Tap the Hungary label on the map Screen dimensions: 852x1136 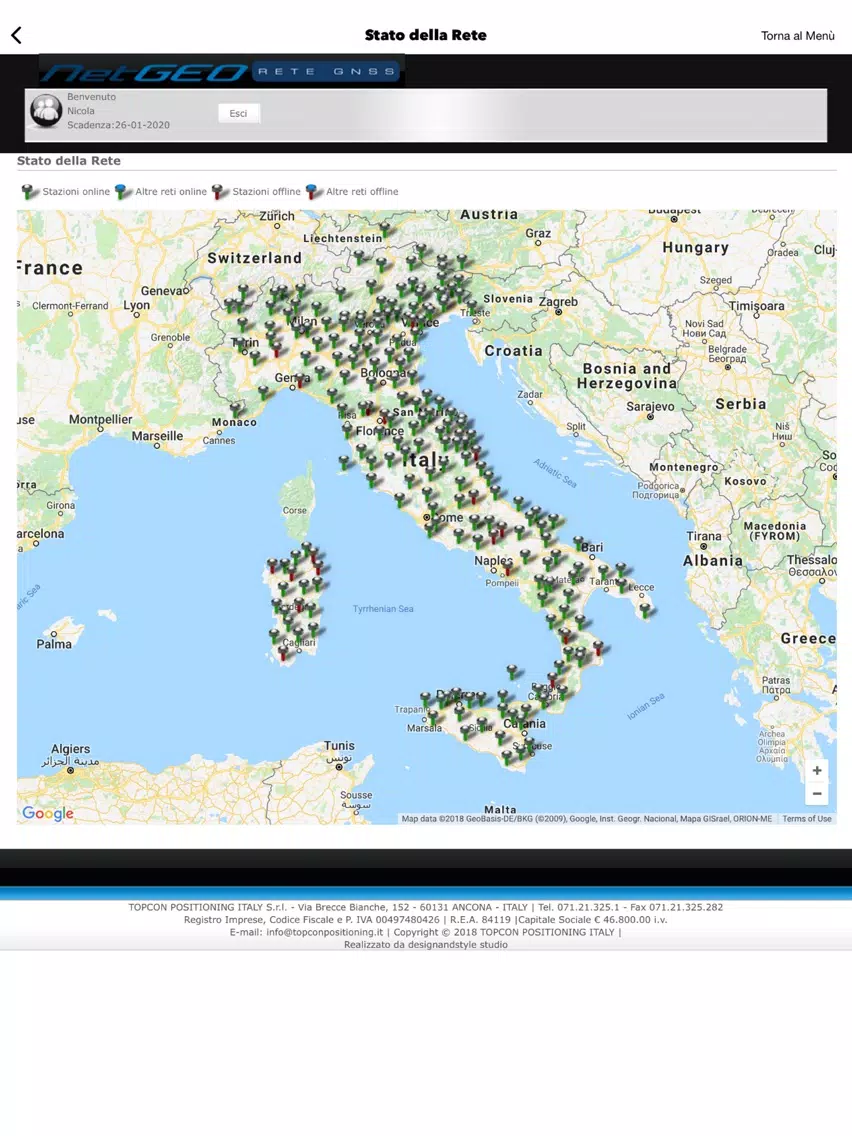point(696,248)
